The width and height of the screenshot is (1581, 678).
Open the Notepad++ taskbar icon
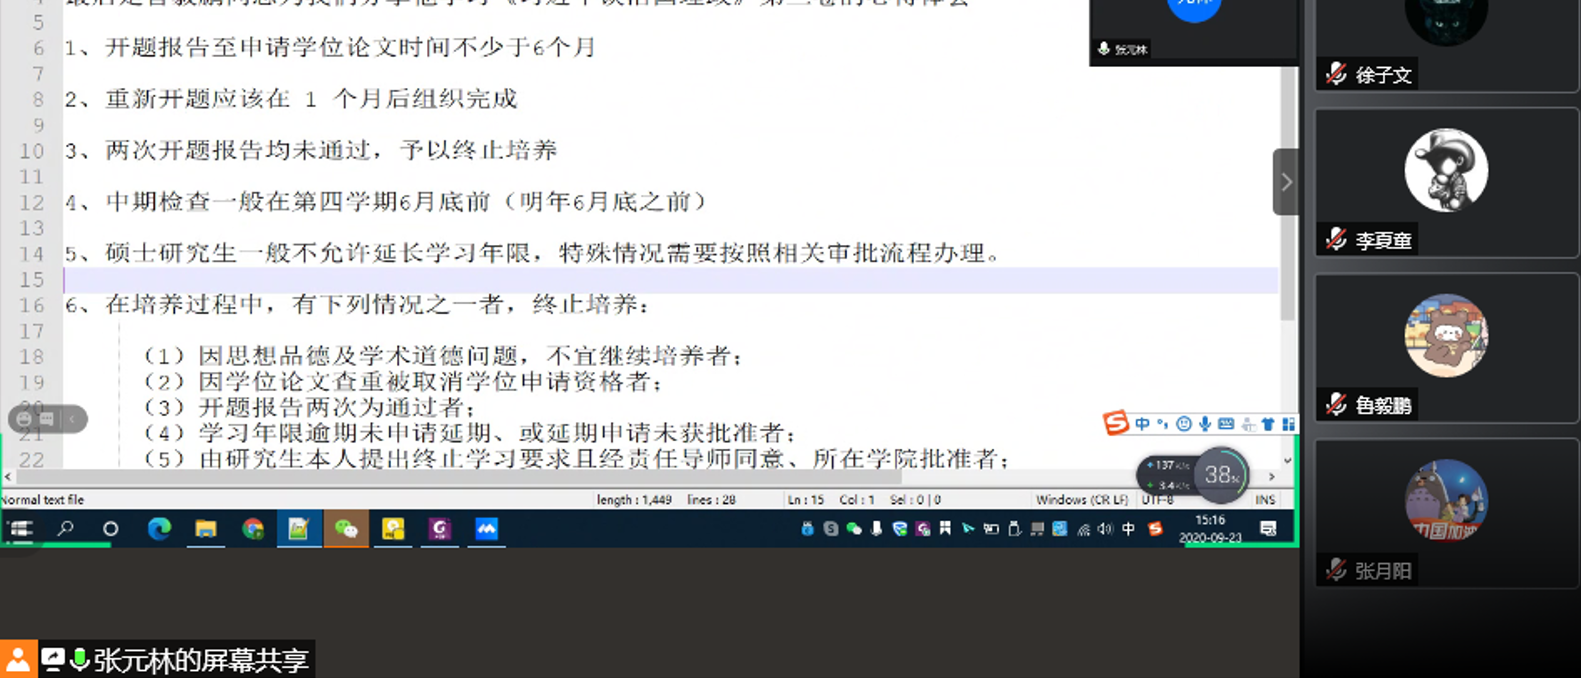point(299,529)
